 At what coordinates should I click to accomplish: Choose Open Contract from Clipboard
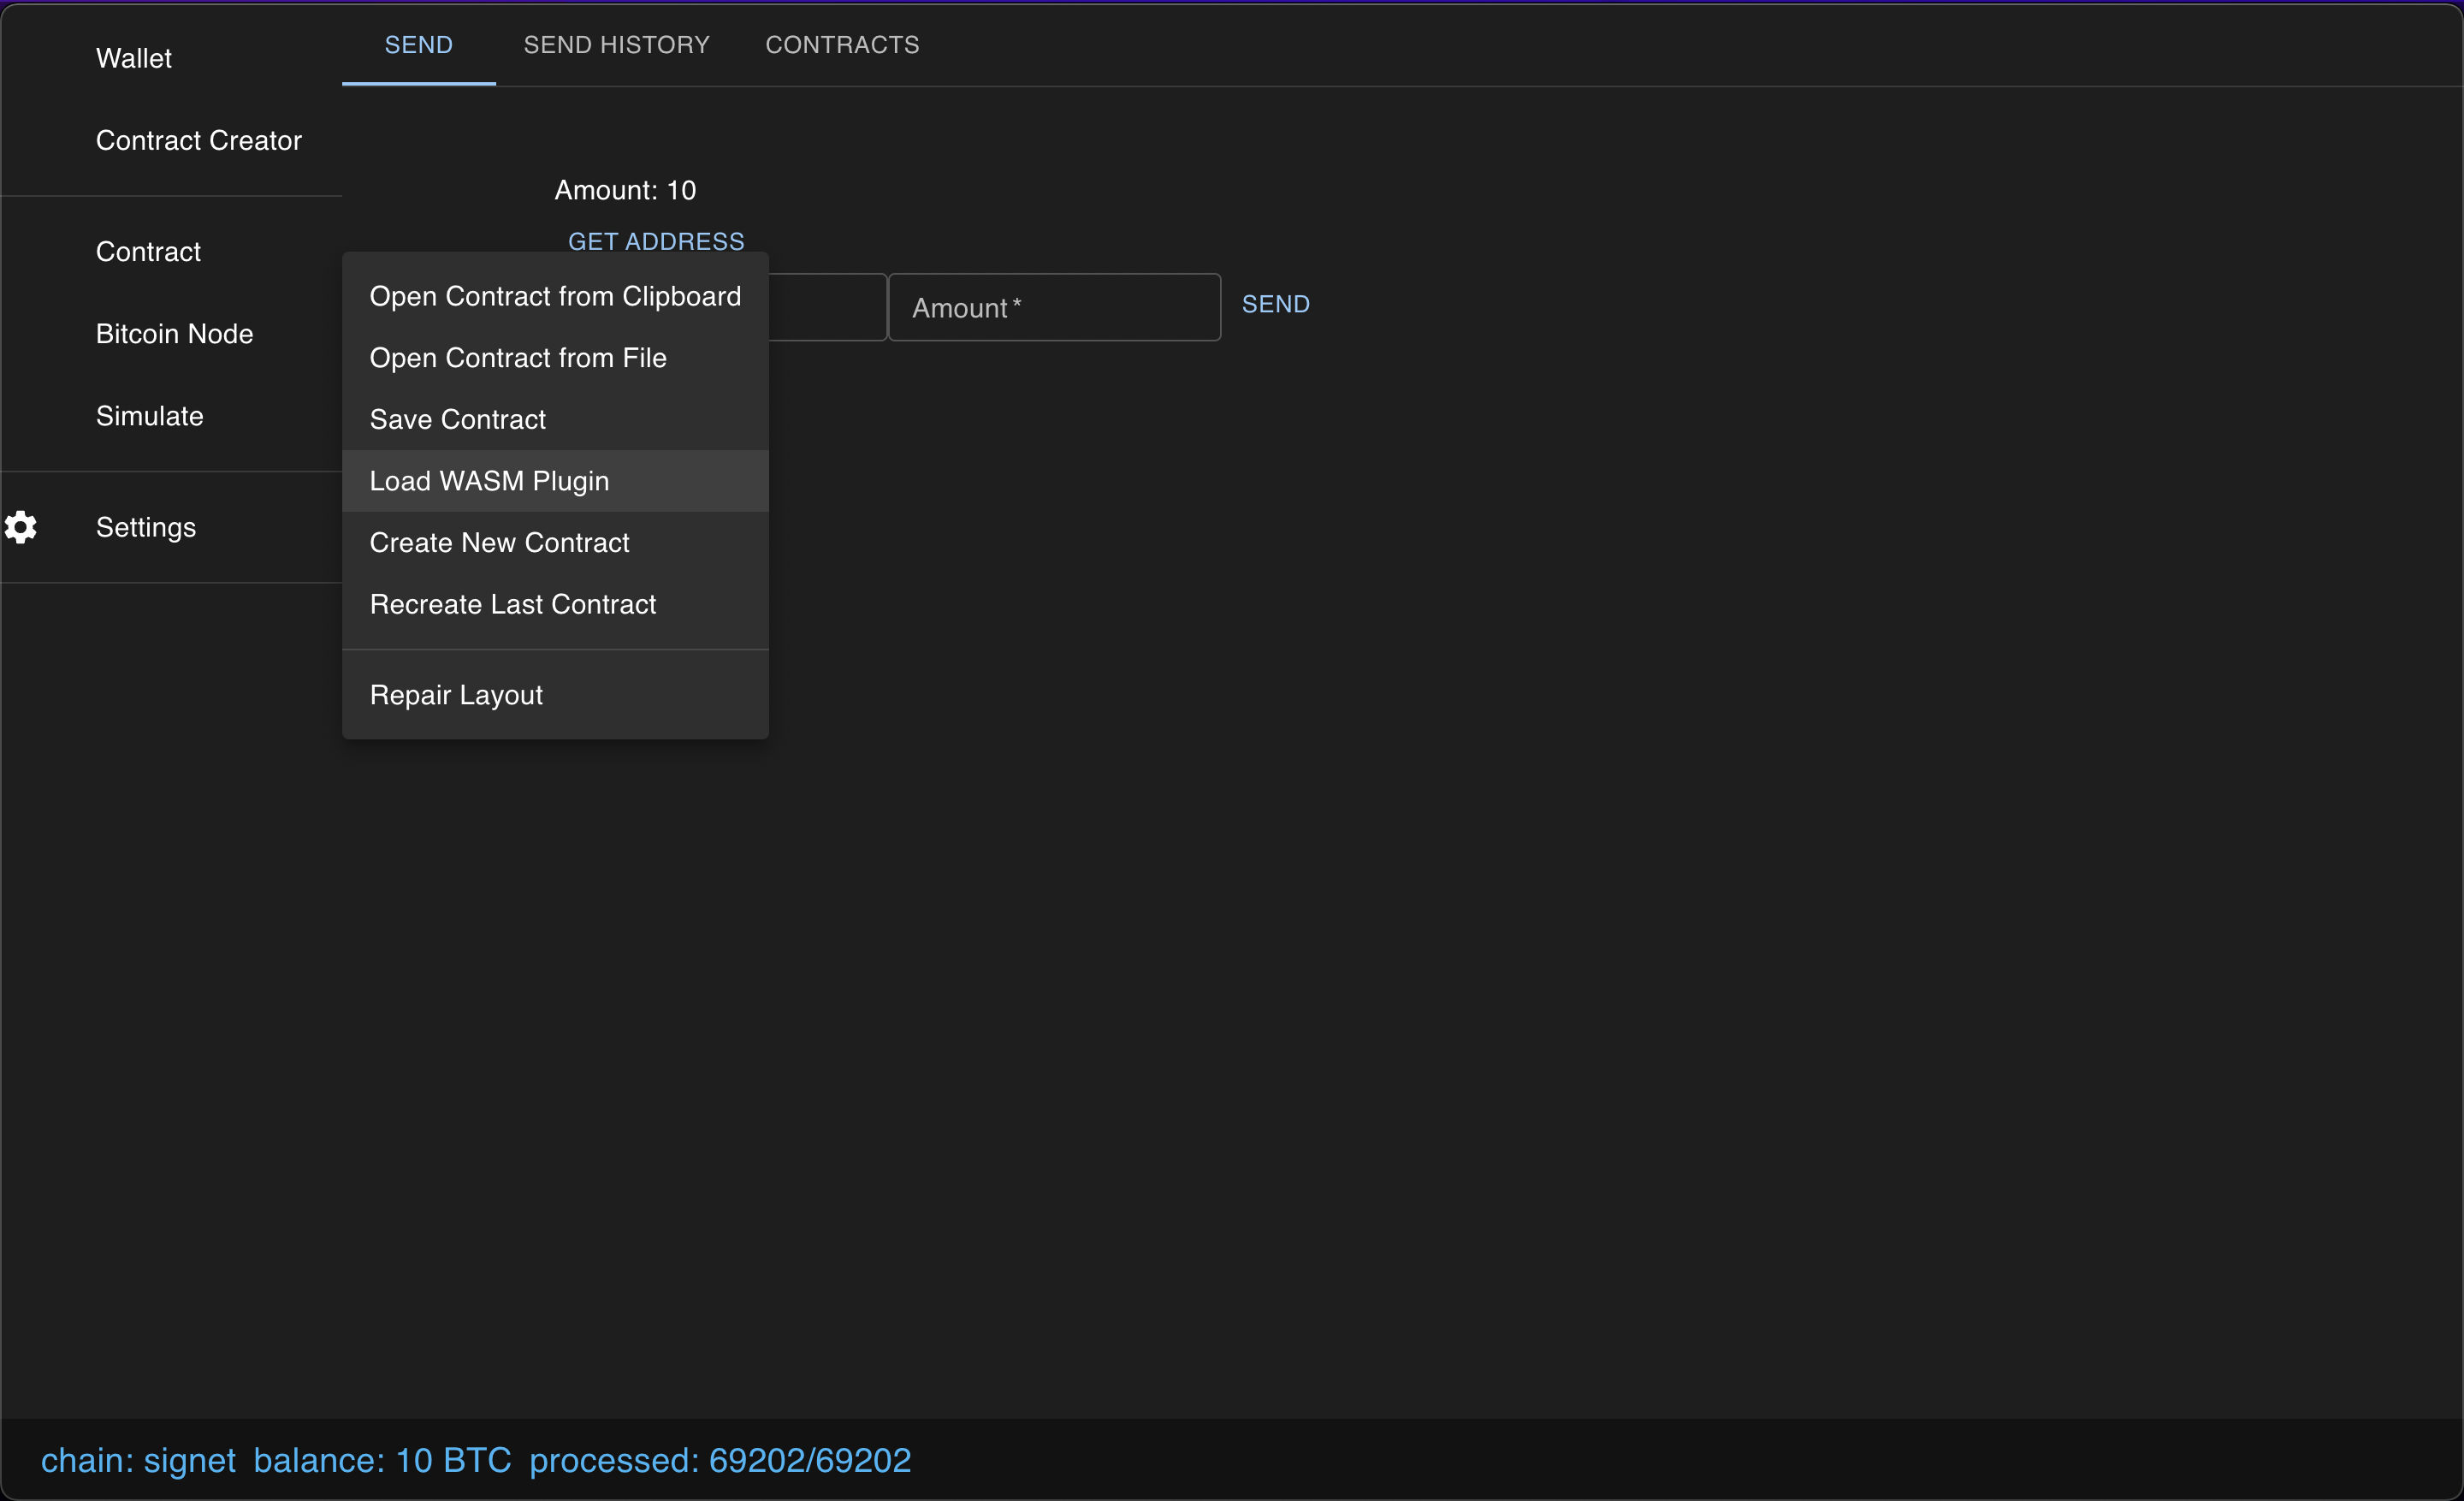(x=555, y=296)
